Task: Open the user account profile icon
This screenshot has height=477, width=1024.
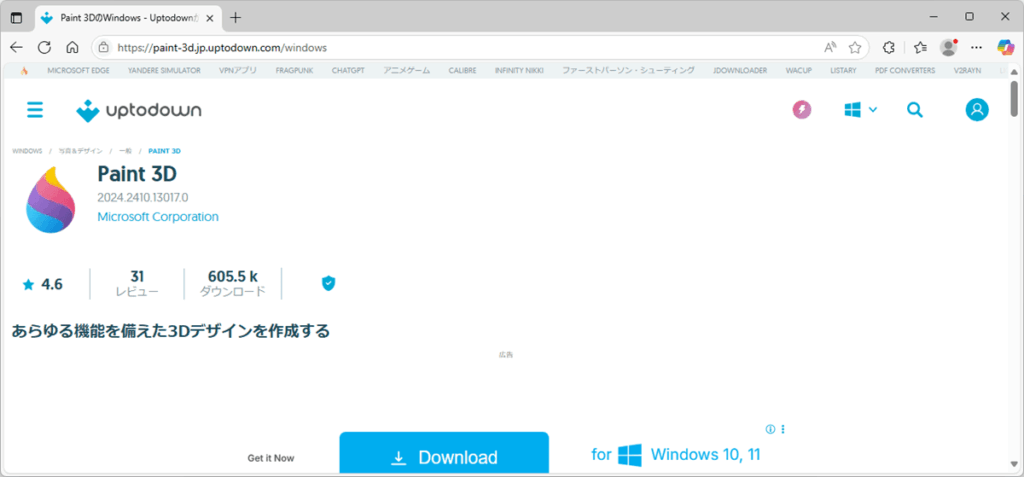Action: tap(977, 110)
